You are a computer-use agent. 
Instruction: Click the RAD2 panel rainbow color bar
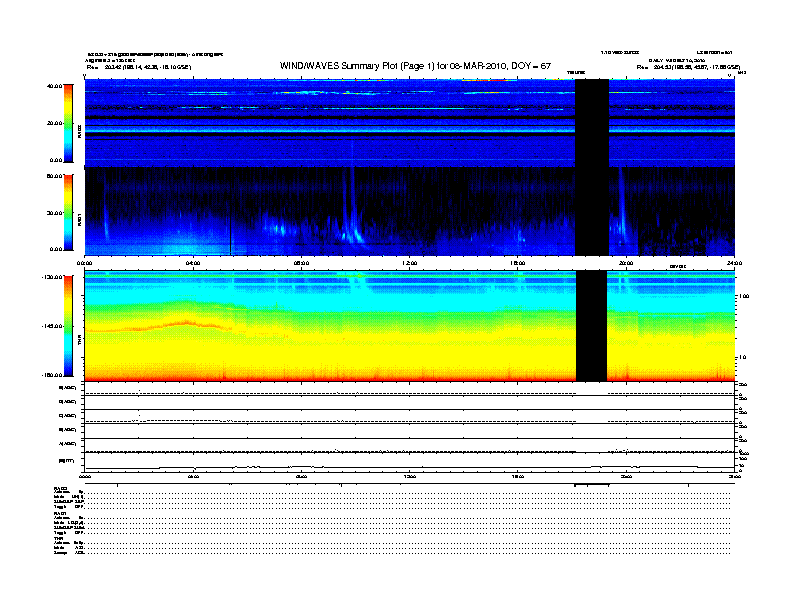coord(68,123)
